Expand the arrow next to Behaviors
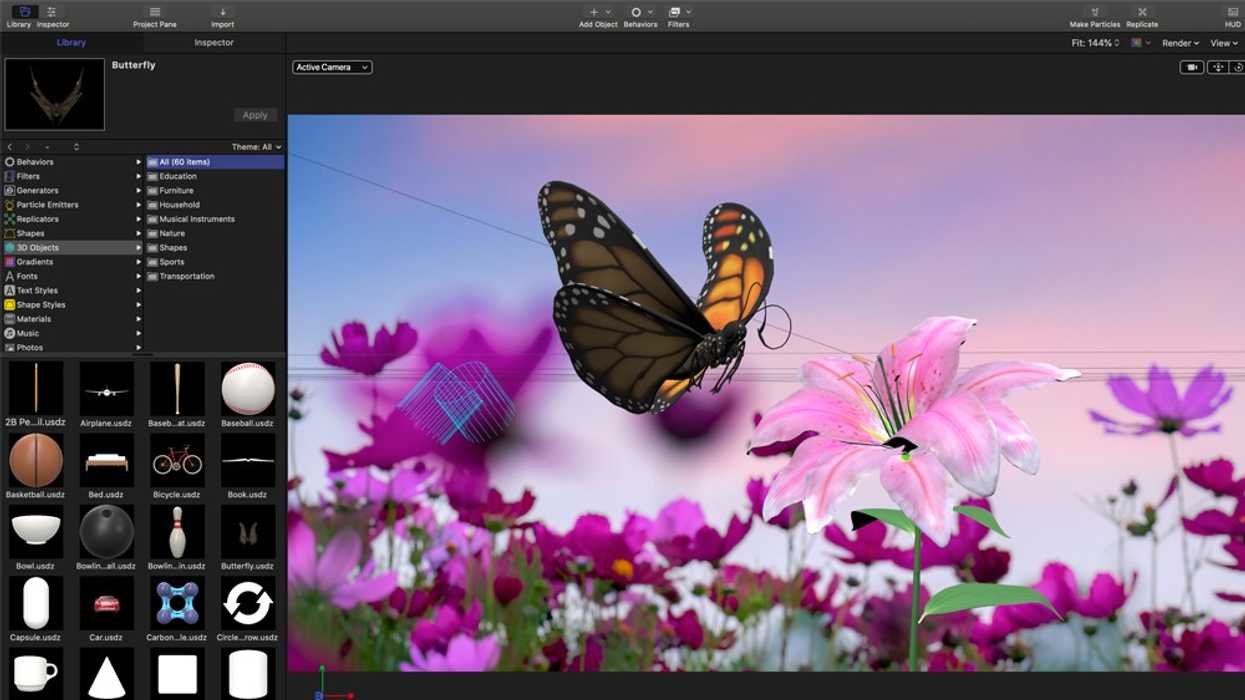1245x700 pixels. tap(139, 161)
